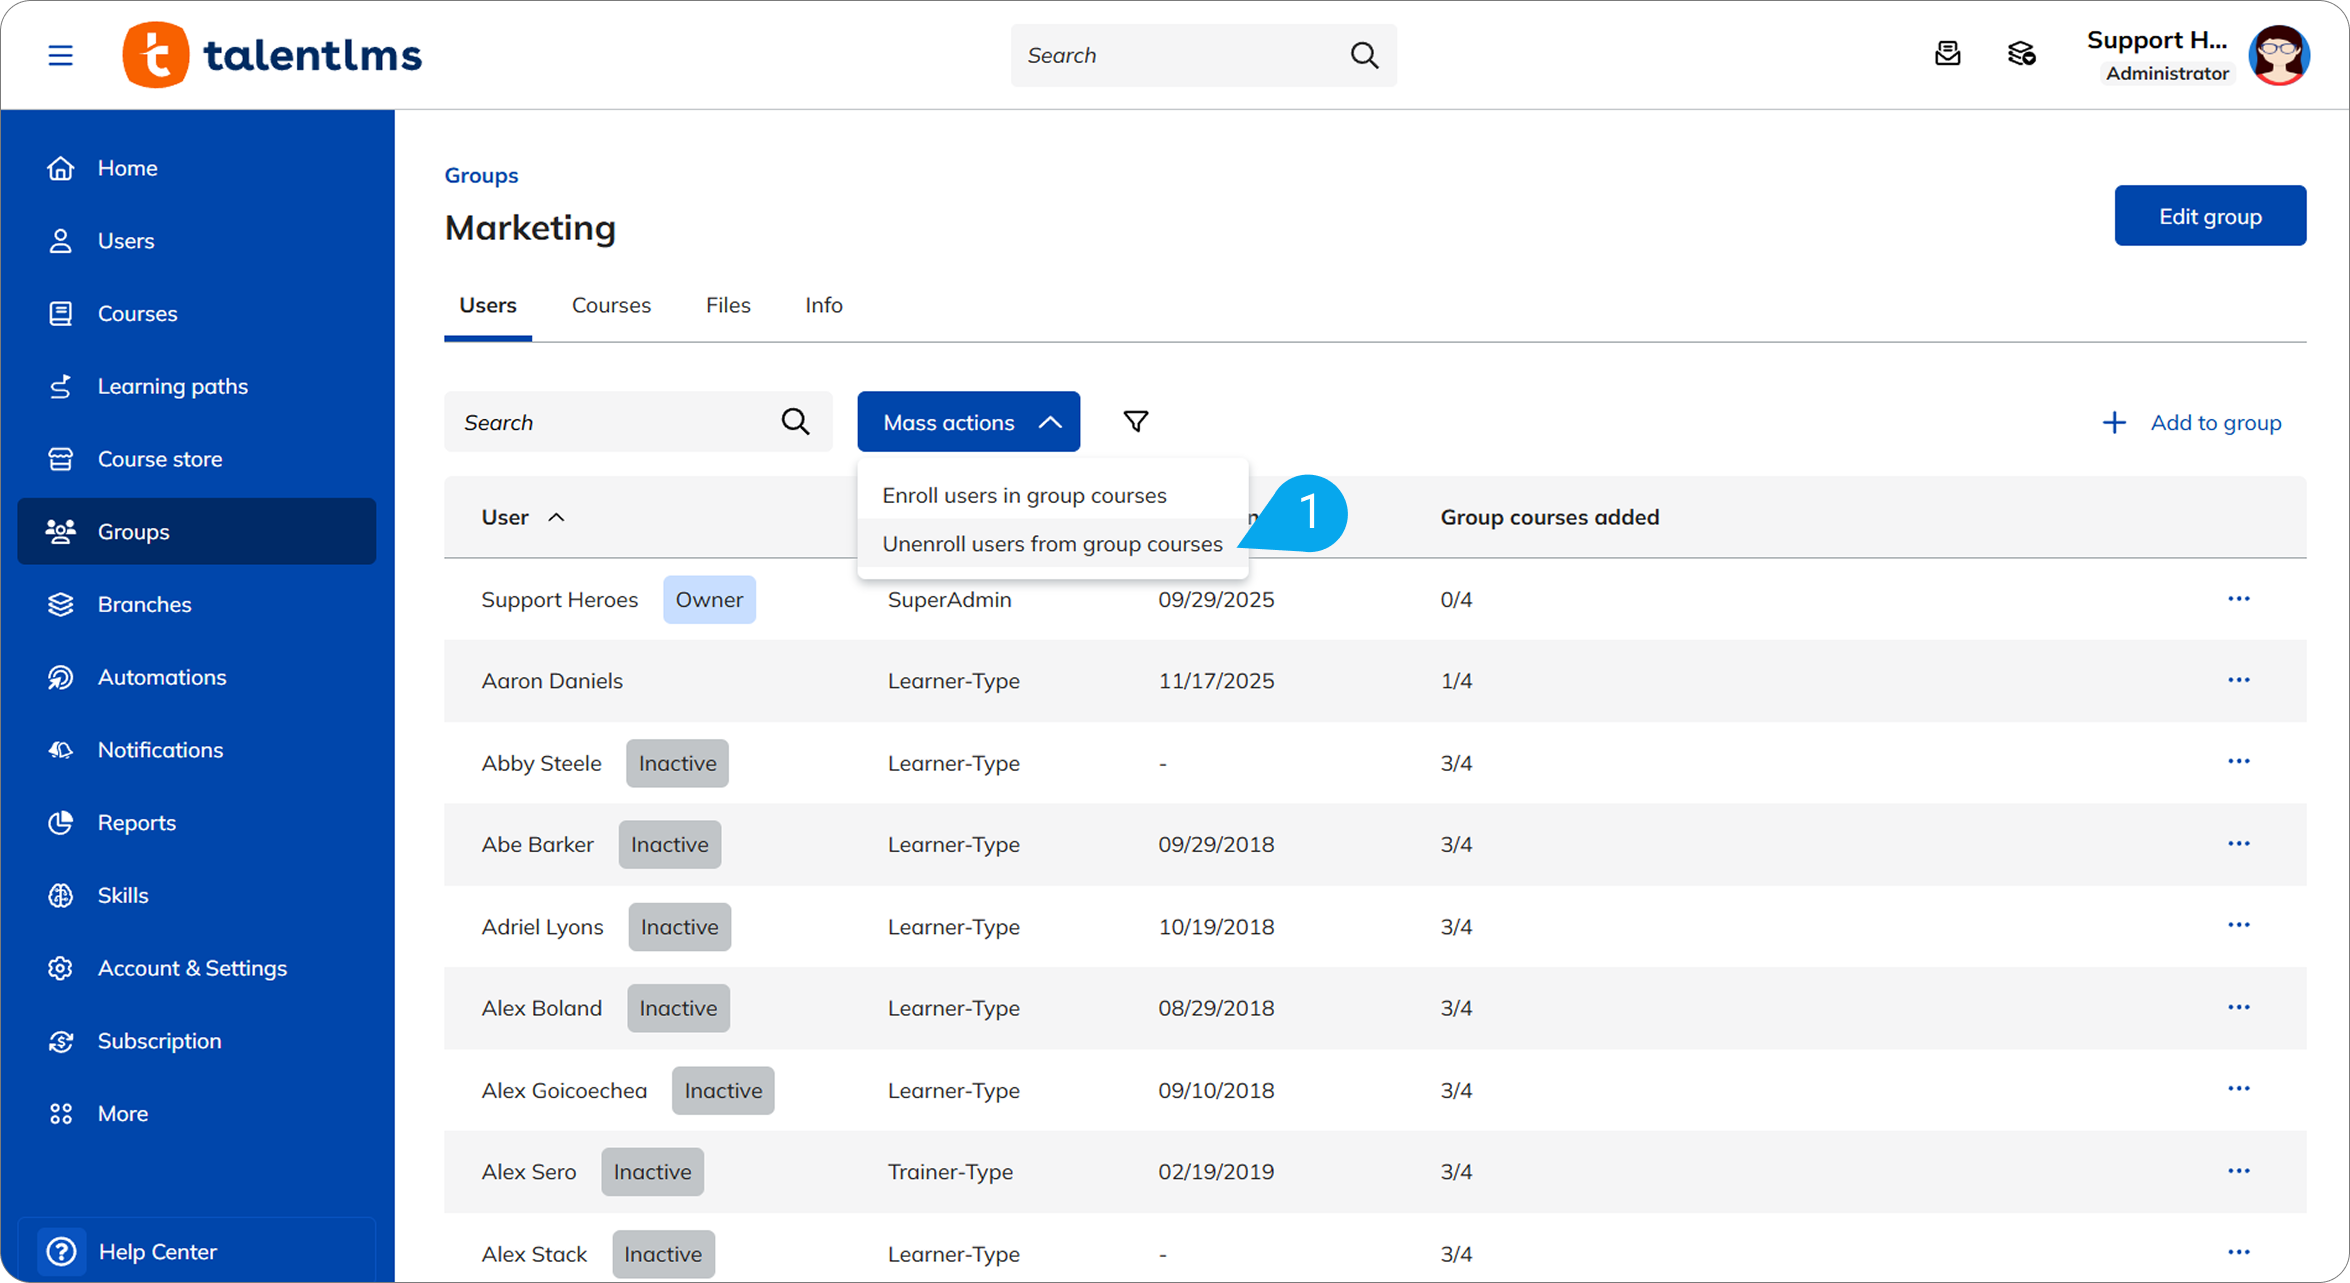Open the Help Center
2350x1283 pixels.
[x=157, y=1251]
